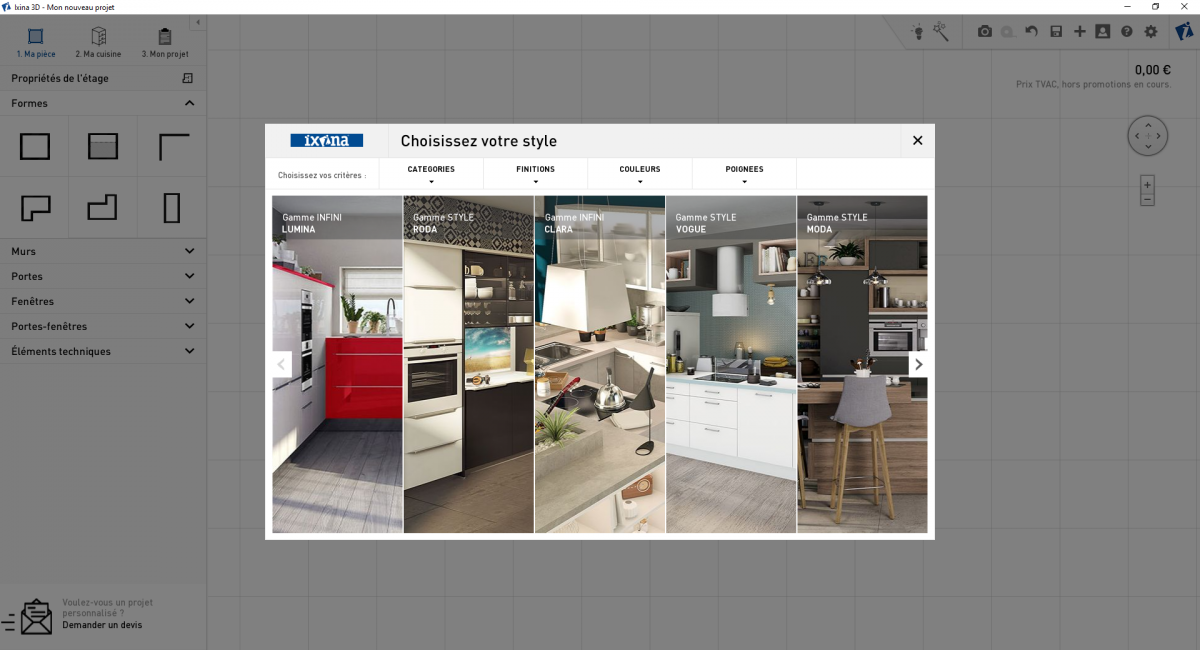This screenshot has width=1200, height=650.
Task: Click 'Choisissez vos critères' label
Action: click(322, 175)
